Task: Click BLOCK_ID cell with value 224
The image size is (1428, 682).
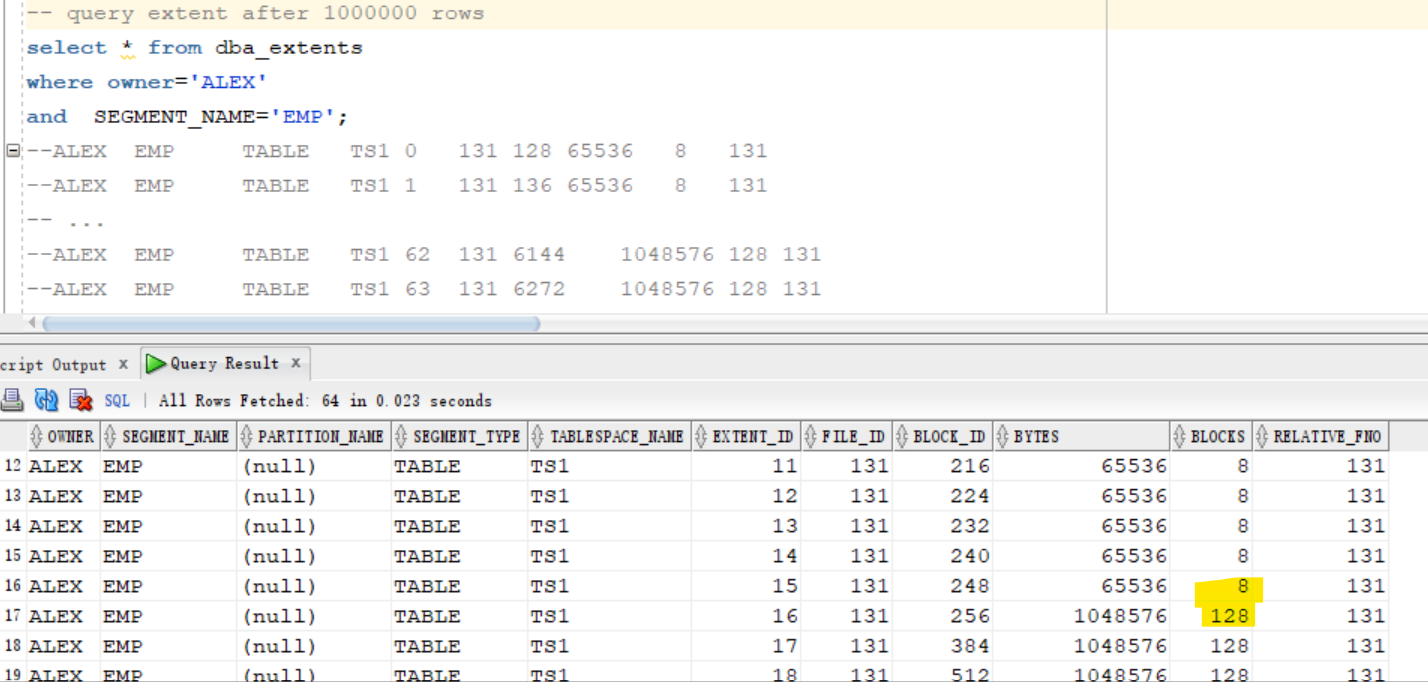Action: click(x=943, y=496)
